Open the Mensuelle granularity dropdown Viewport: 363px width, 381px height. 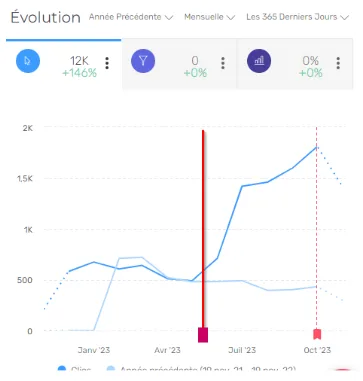(x=210, y=17)
